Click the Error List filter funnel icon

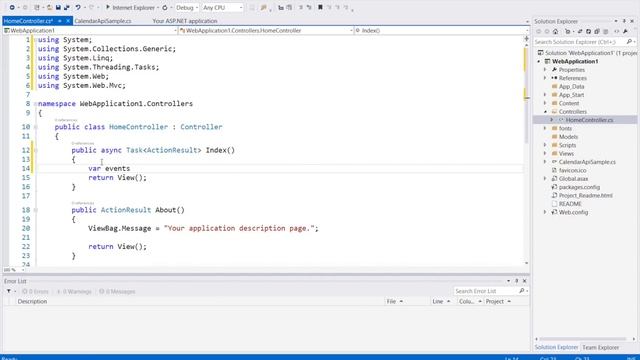click(9, 291)
